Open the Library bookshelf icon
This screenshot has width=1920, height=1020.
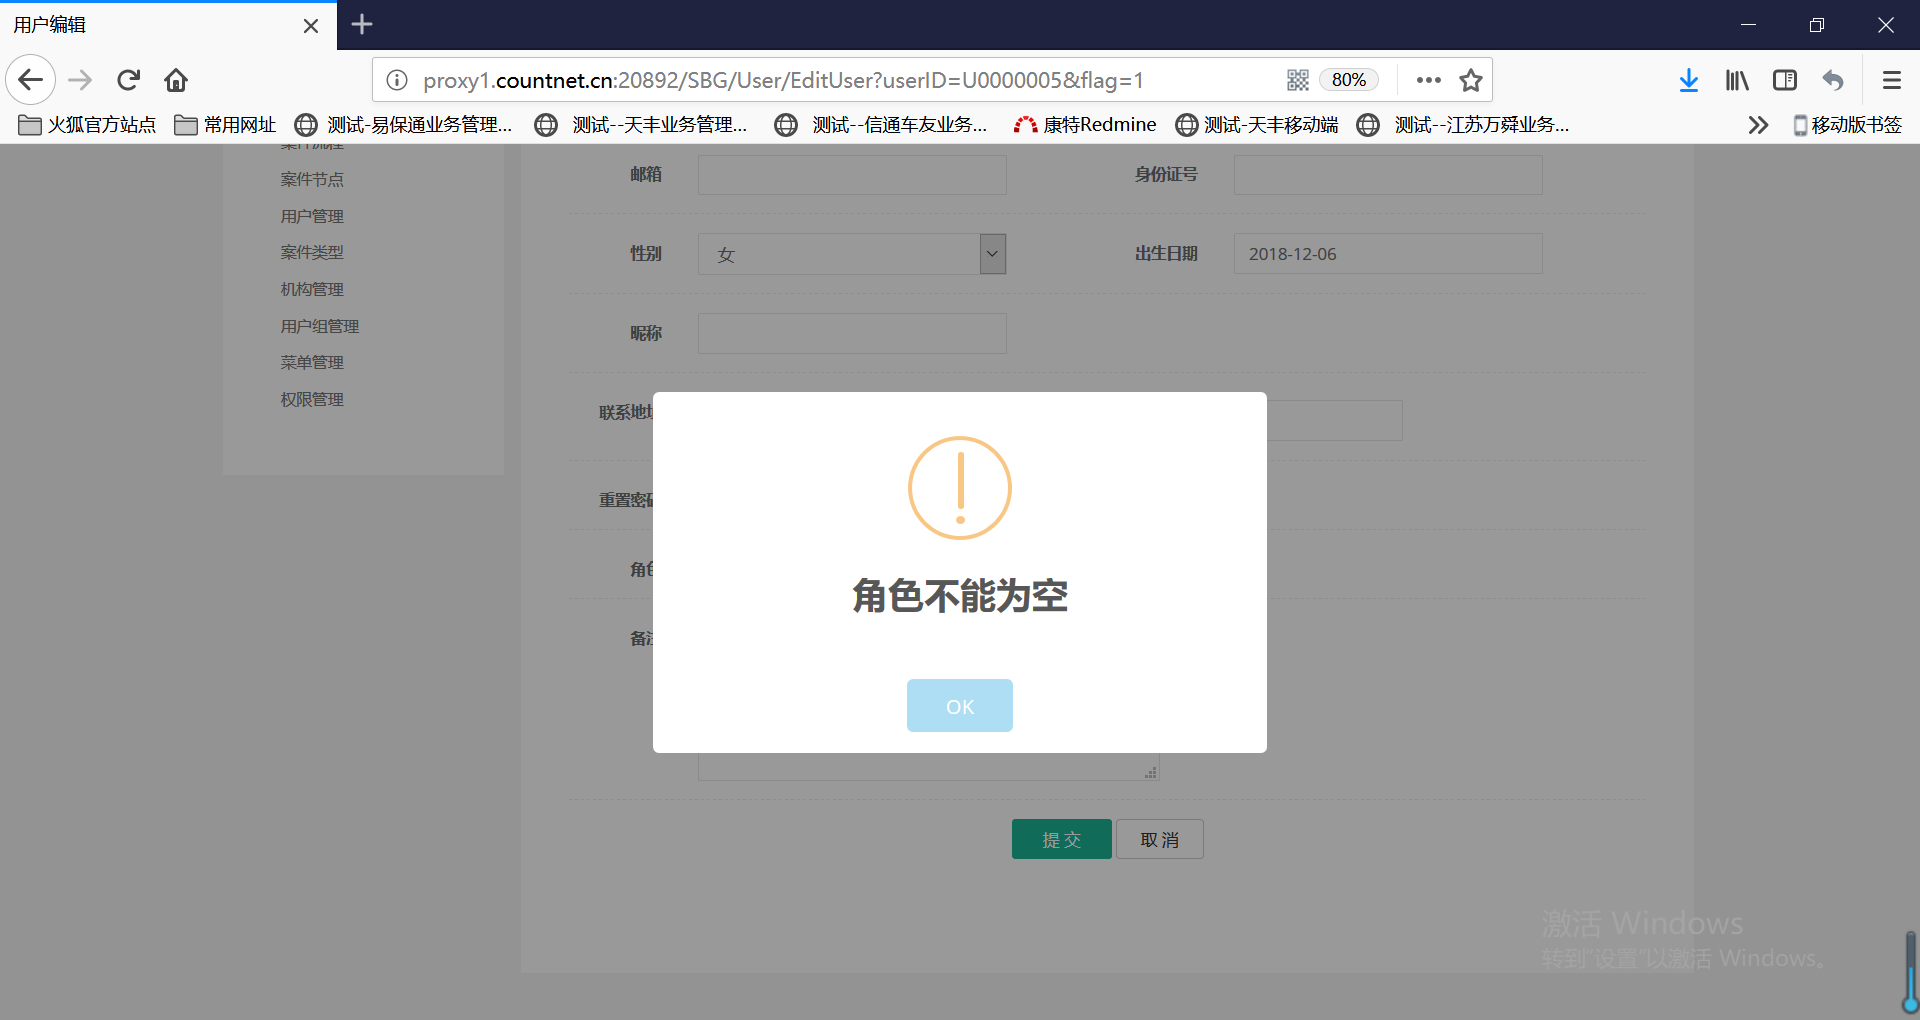[1737, 80]
